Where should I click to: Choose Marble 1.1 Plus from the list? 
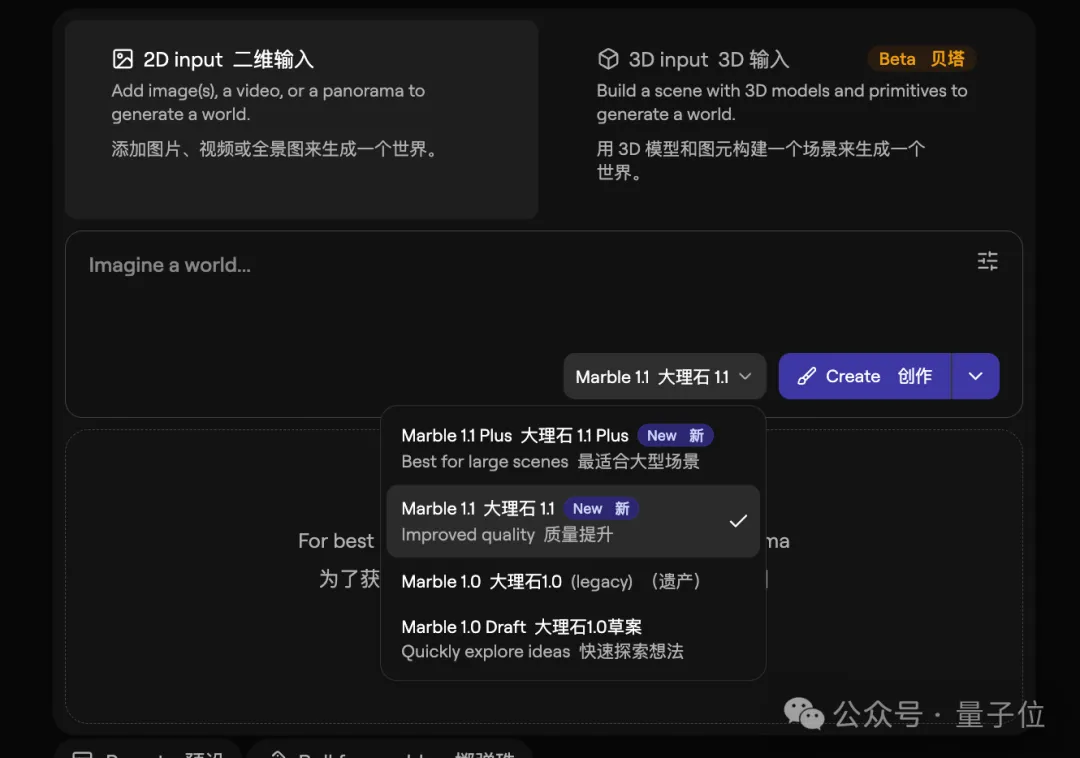[514, 447]
